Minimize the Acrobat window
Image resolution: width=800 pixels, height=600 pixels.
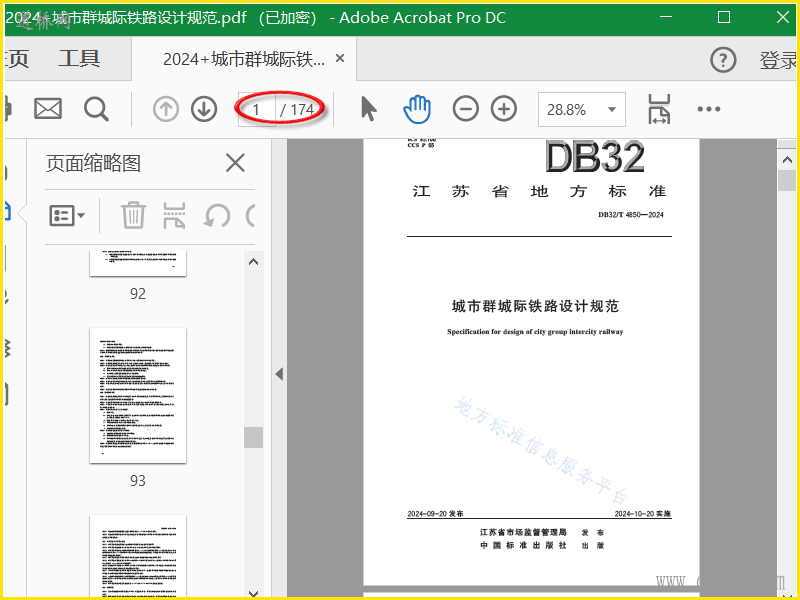click(x=666, y=17)
